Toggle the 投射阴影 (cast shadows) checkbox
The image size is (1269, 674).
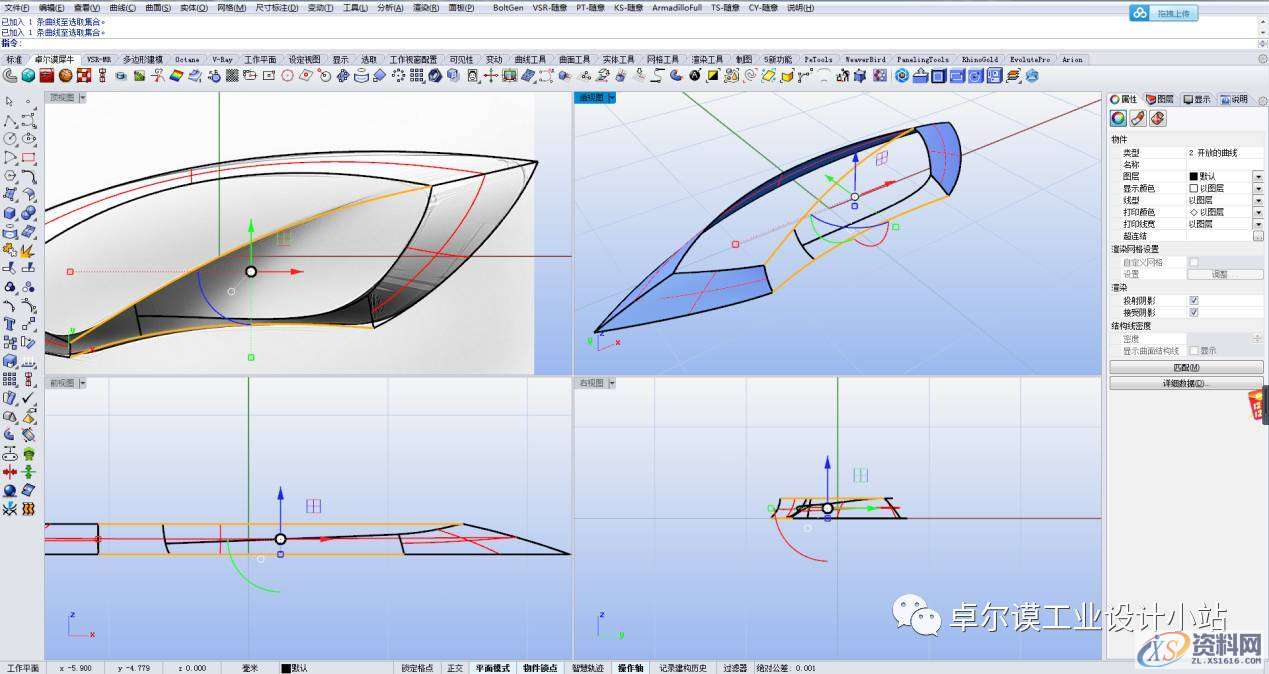coord(1193,300)
